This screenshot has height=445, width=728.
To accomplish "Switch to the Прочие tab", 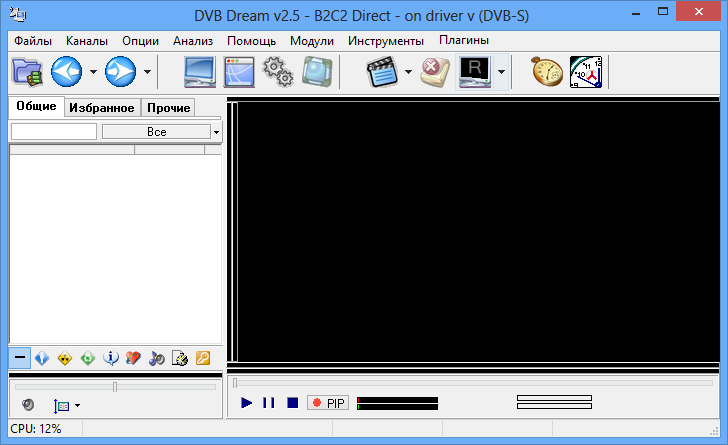I will click(x=169, y=108).
